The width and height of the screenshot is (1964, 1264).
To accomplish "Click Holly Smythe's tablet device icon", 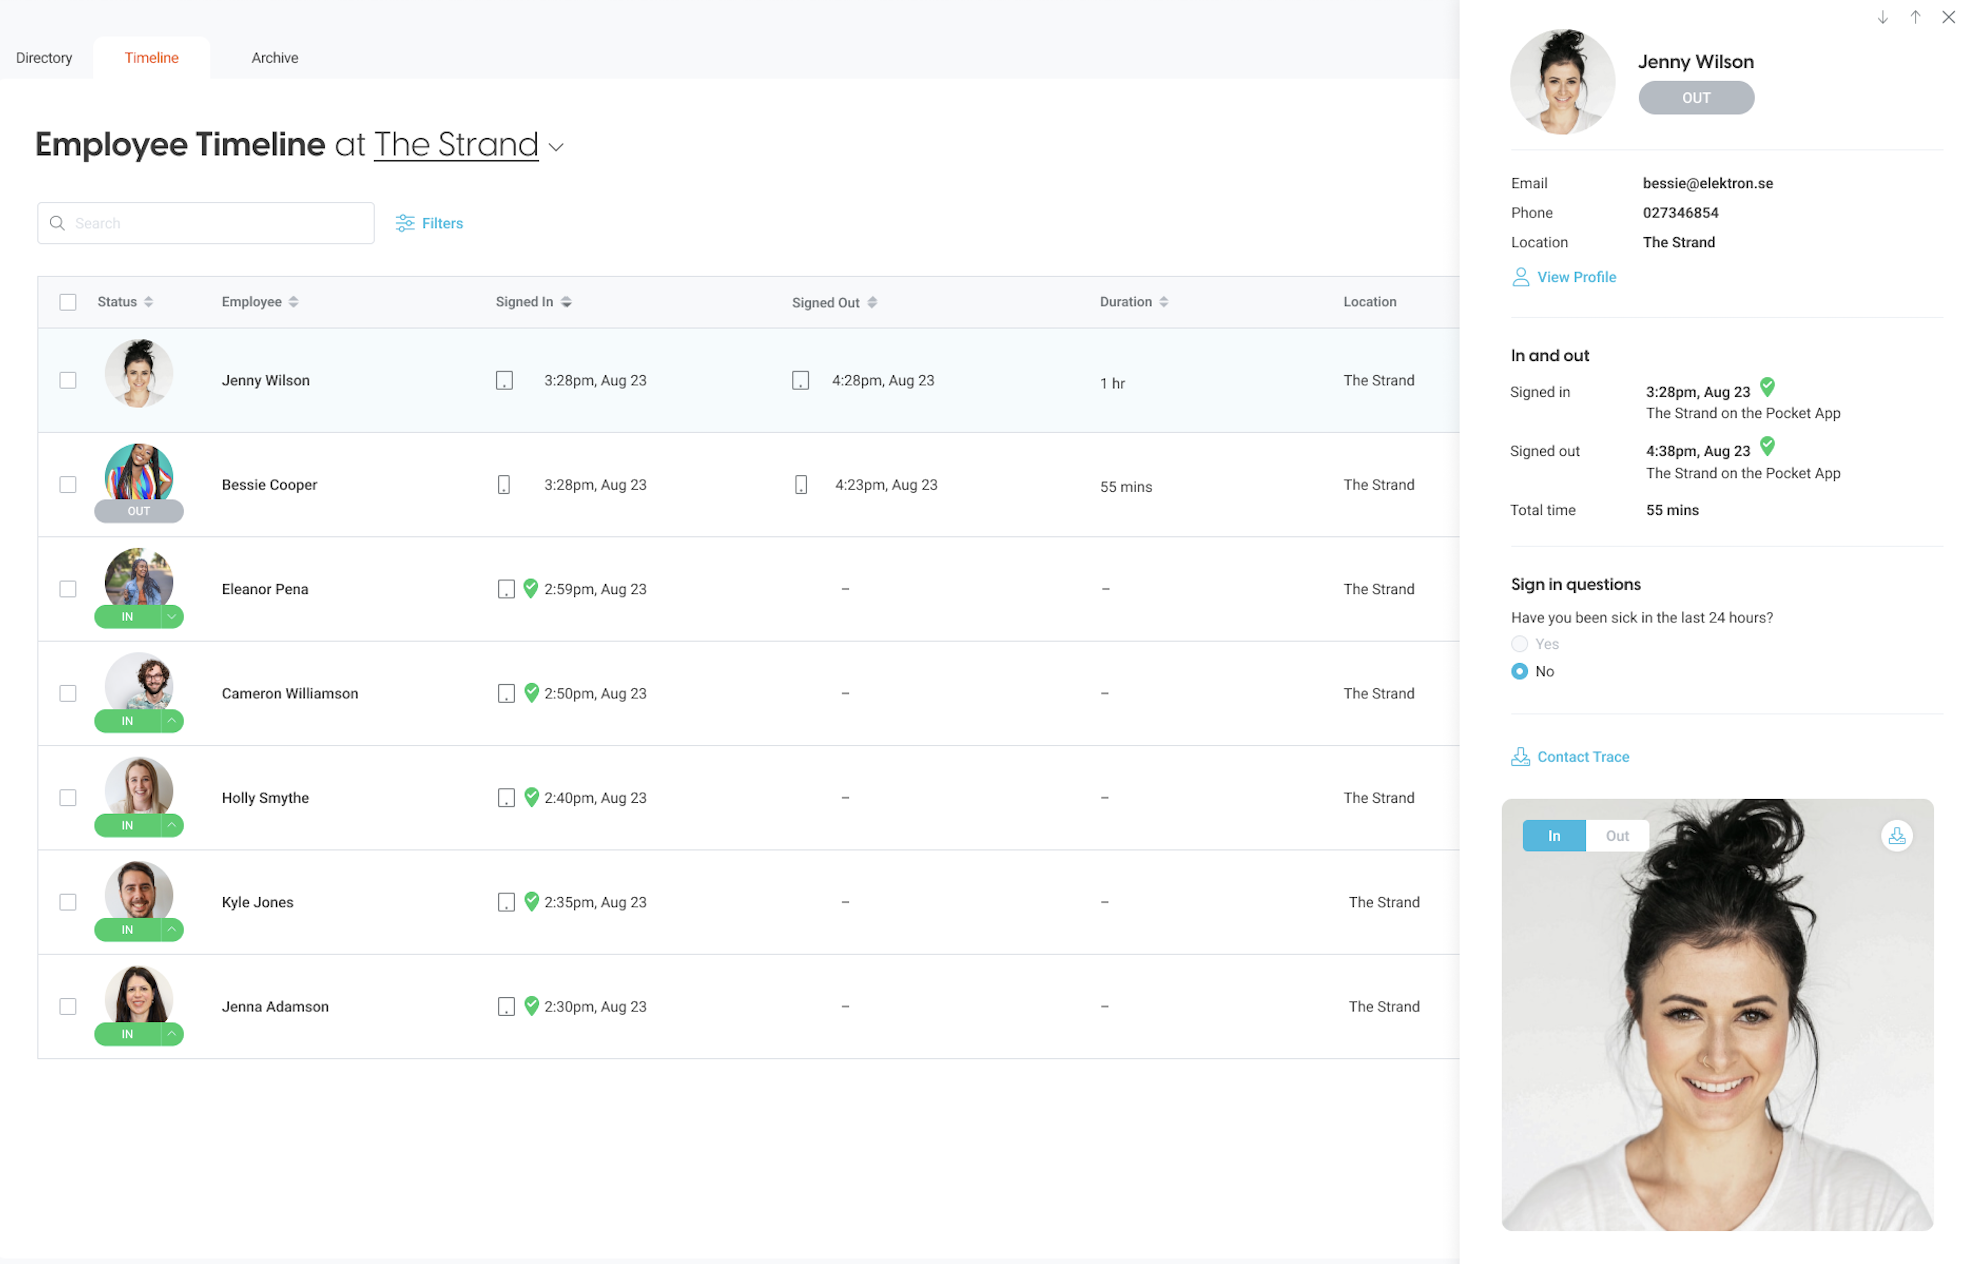I will [x=506, y=798].
